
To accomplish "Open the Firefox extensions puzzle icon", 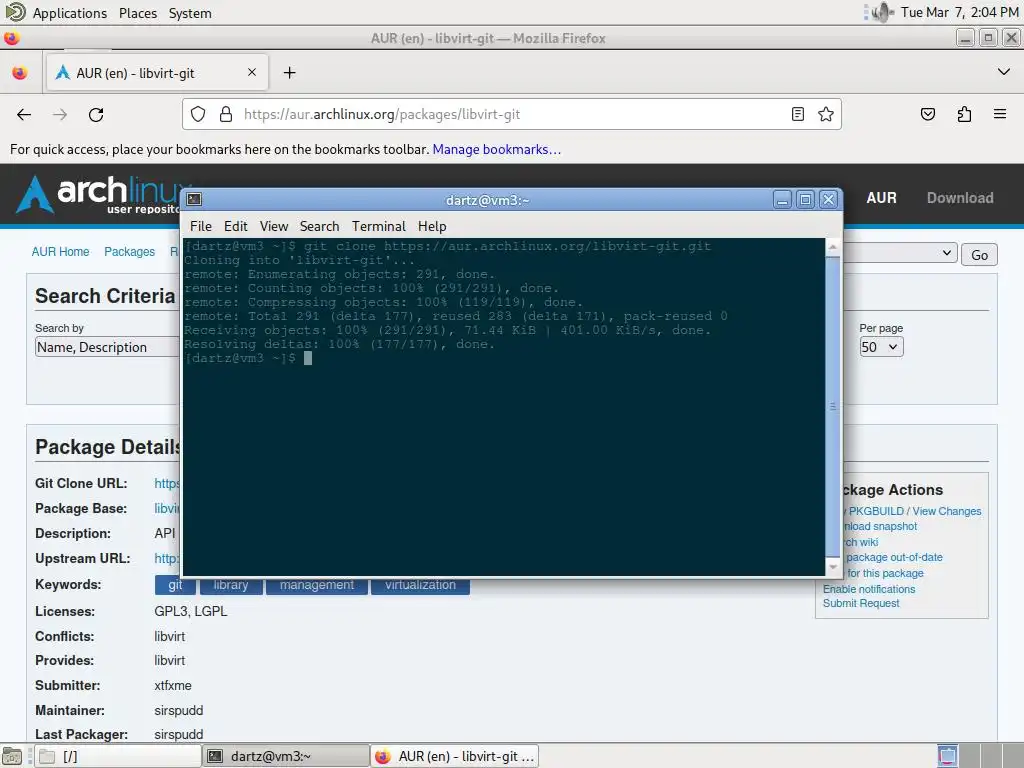I will coord(964,115).
